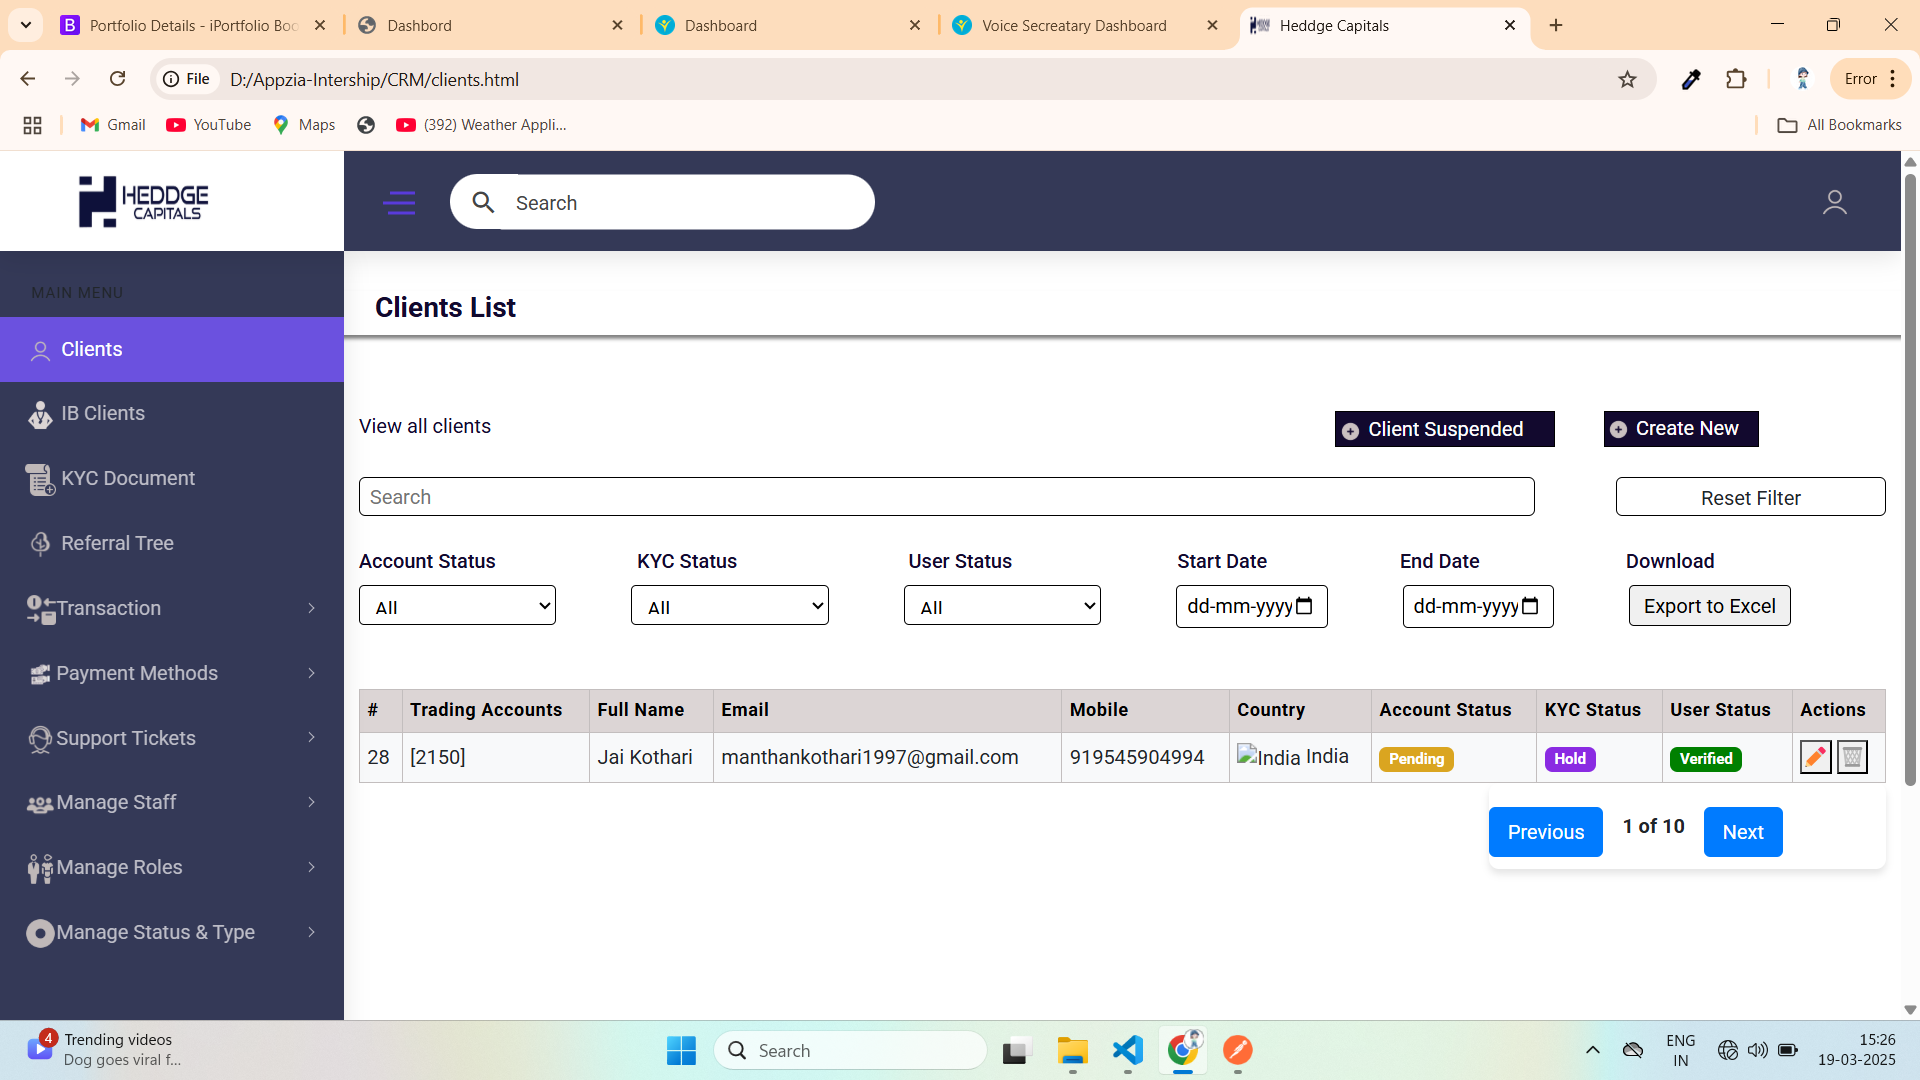This screenshot has width=1920, height=1080.
Task: Open the User Status dropdown
Action: point(1002,606)
